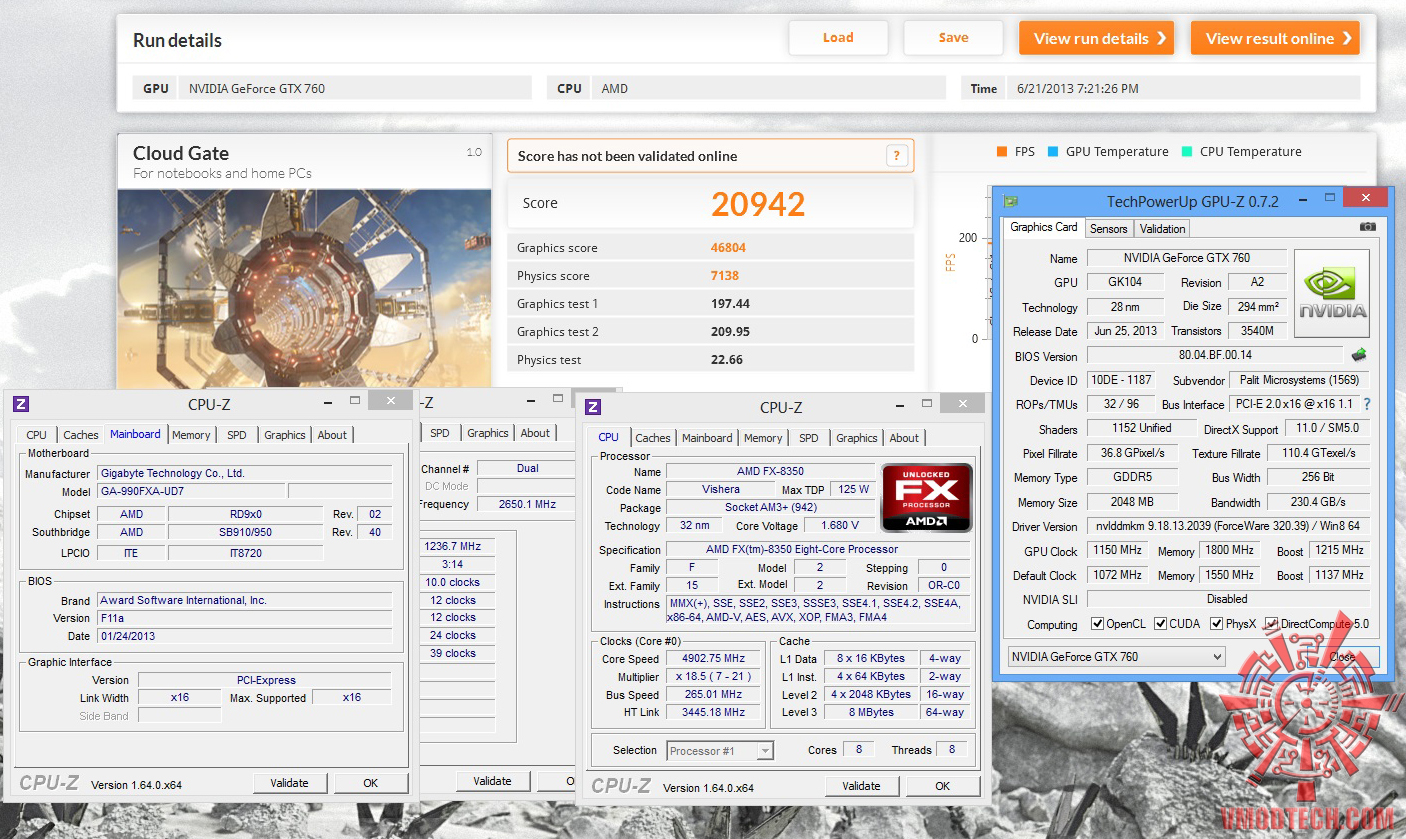The height and width of the screenshot is (839, 1406).
Task: Toggle the OpenCL checkbox in GPU-Z
Action: [1098, 624]
